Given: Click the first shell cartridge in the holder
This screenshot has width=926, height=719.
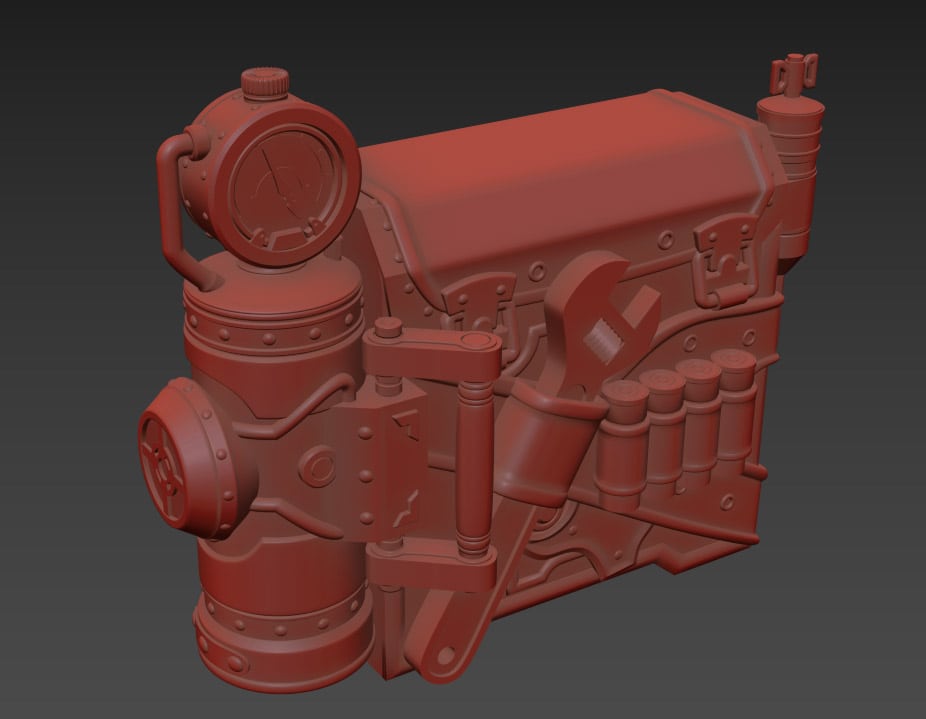Looking at the screenshot, I should (x=622, y=443).
